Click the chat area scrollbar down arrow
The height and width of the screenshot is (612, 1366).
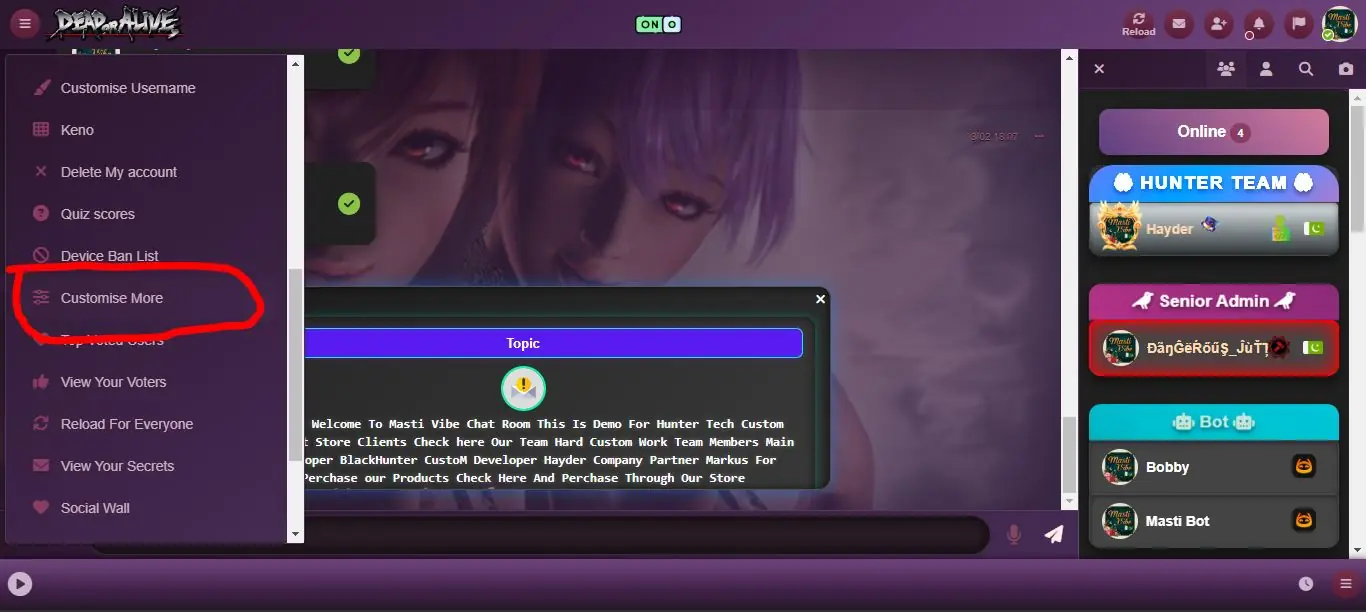[x=1069, y=501]
